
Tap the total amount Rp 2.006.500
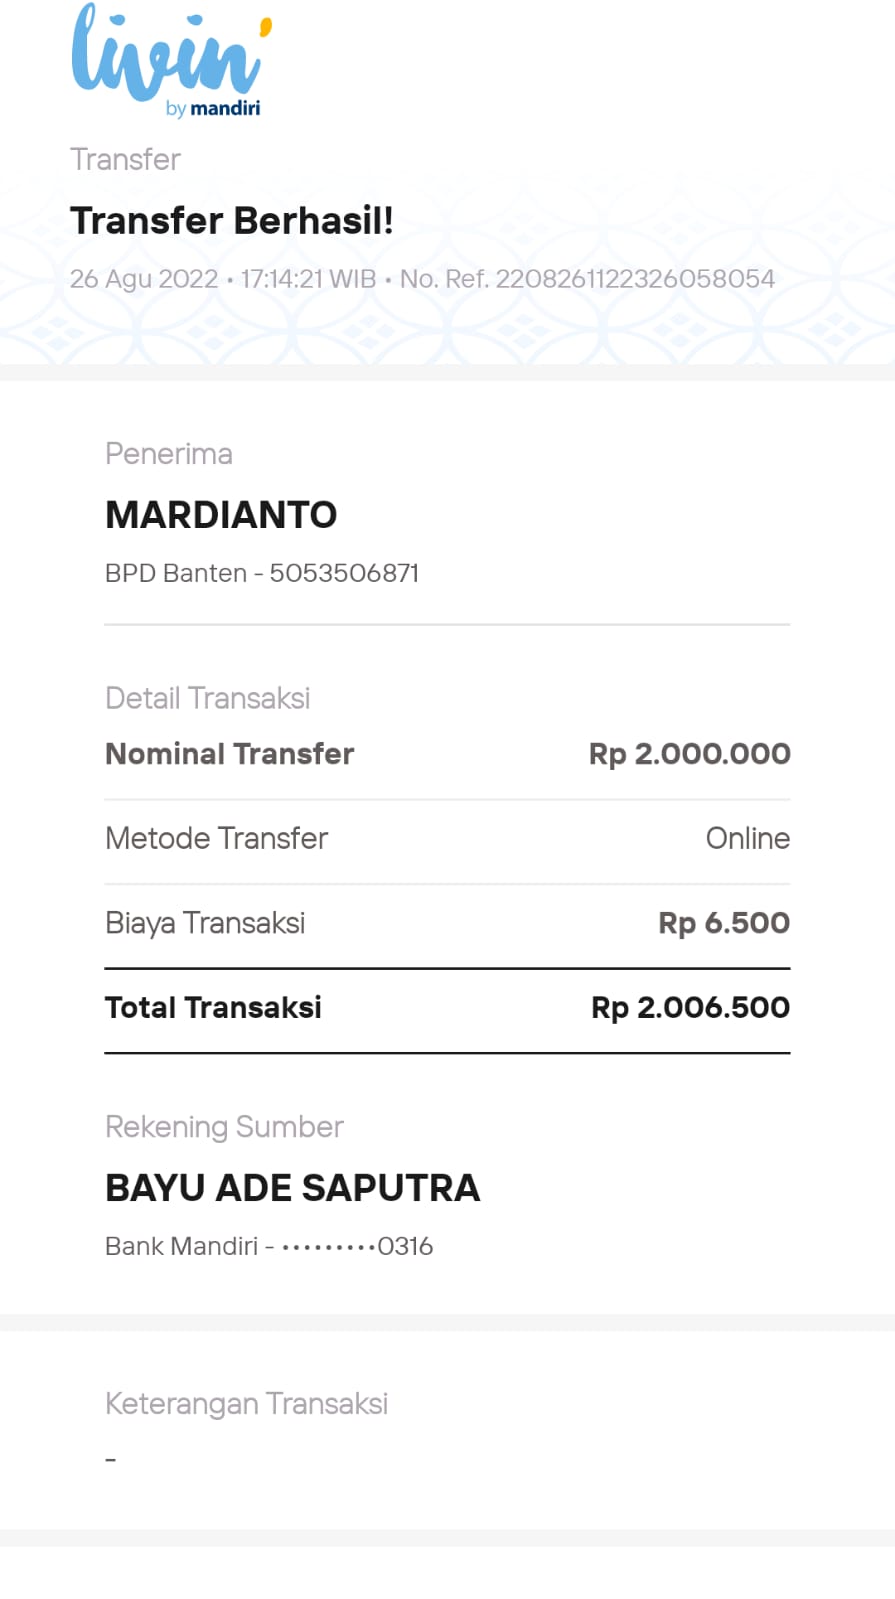(690, 1007)
